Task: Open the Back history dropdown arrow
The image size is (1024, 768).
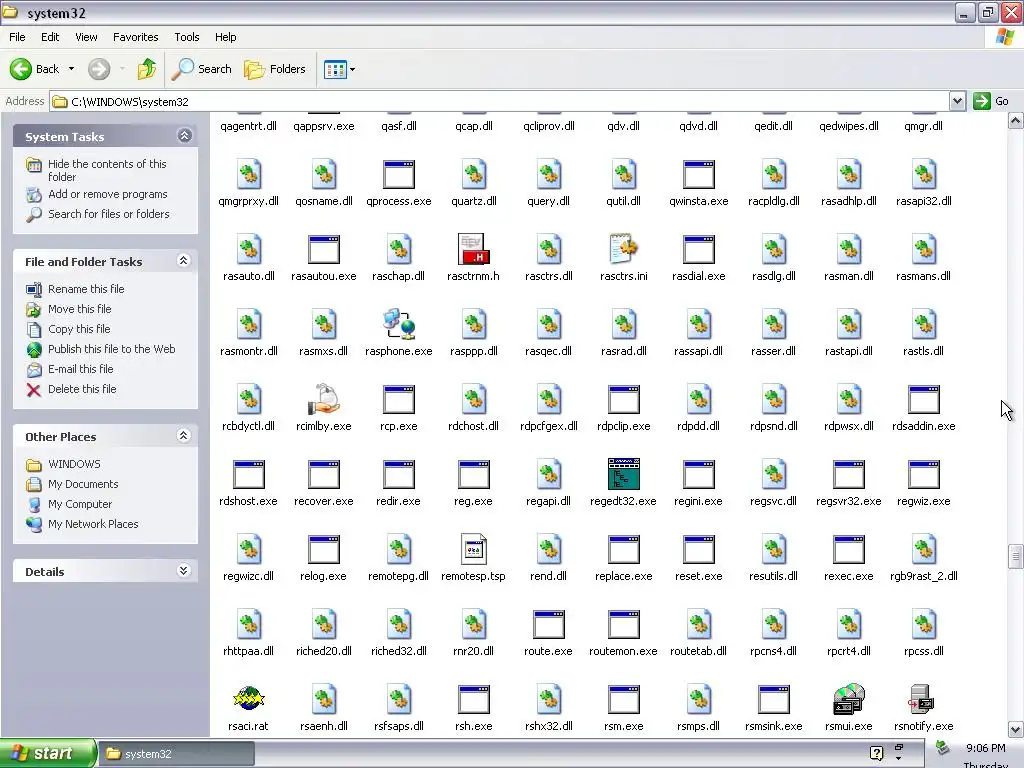Action: tap(71, 69)
